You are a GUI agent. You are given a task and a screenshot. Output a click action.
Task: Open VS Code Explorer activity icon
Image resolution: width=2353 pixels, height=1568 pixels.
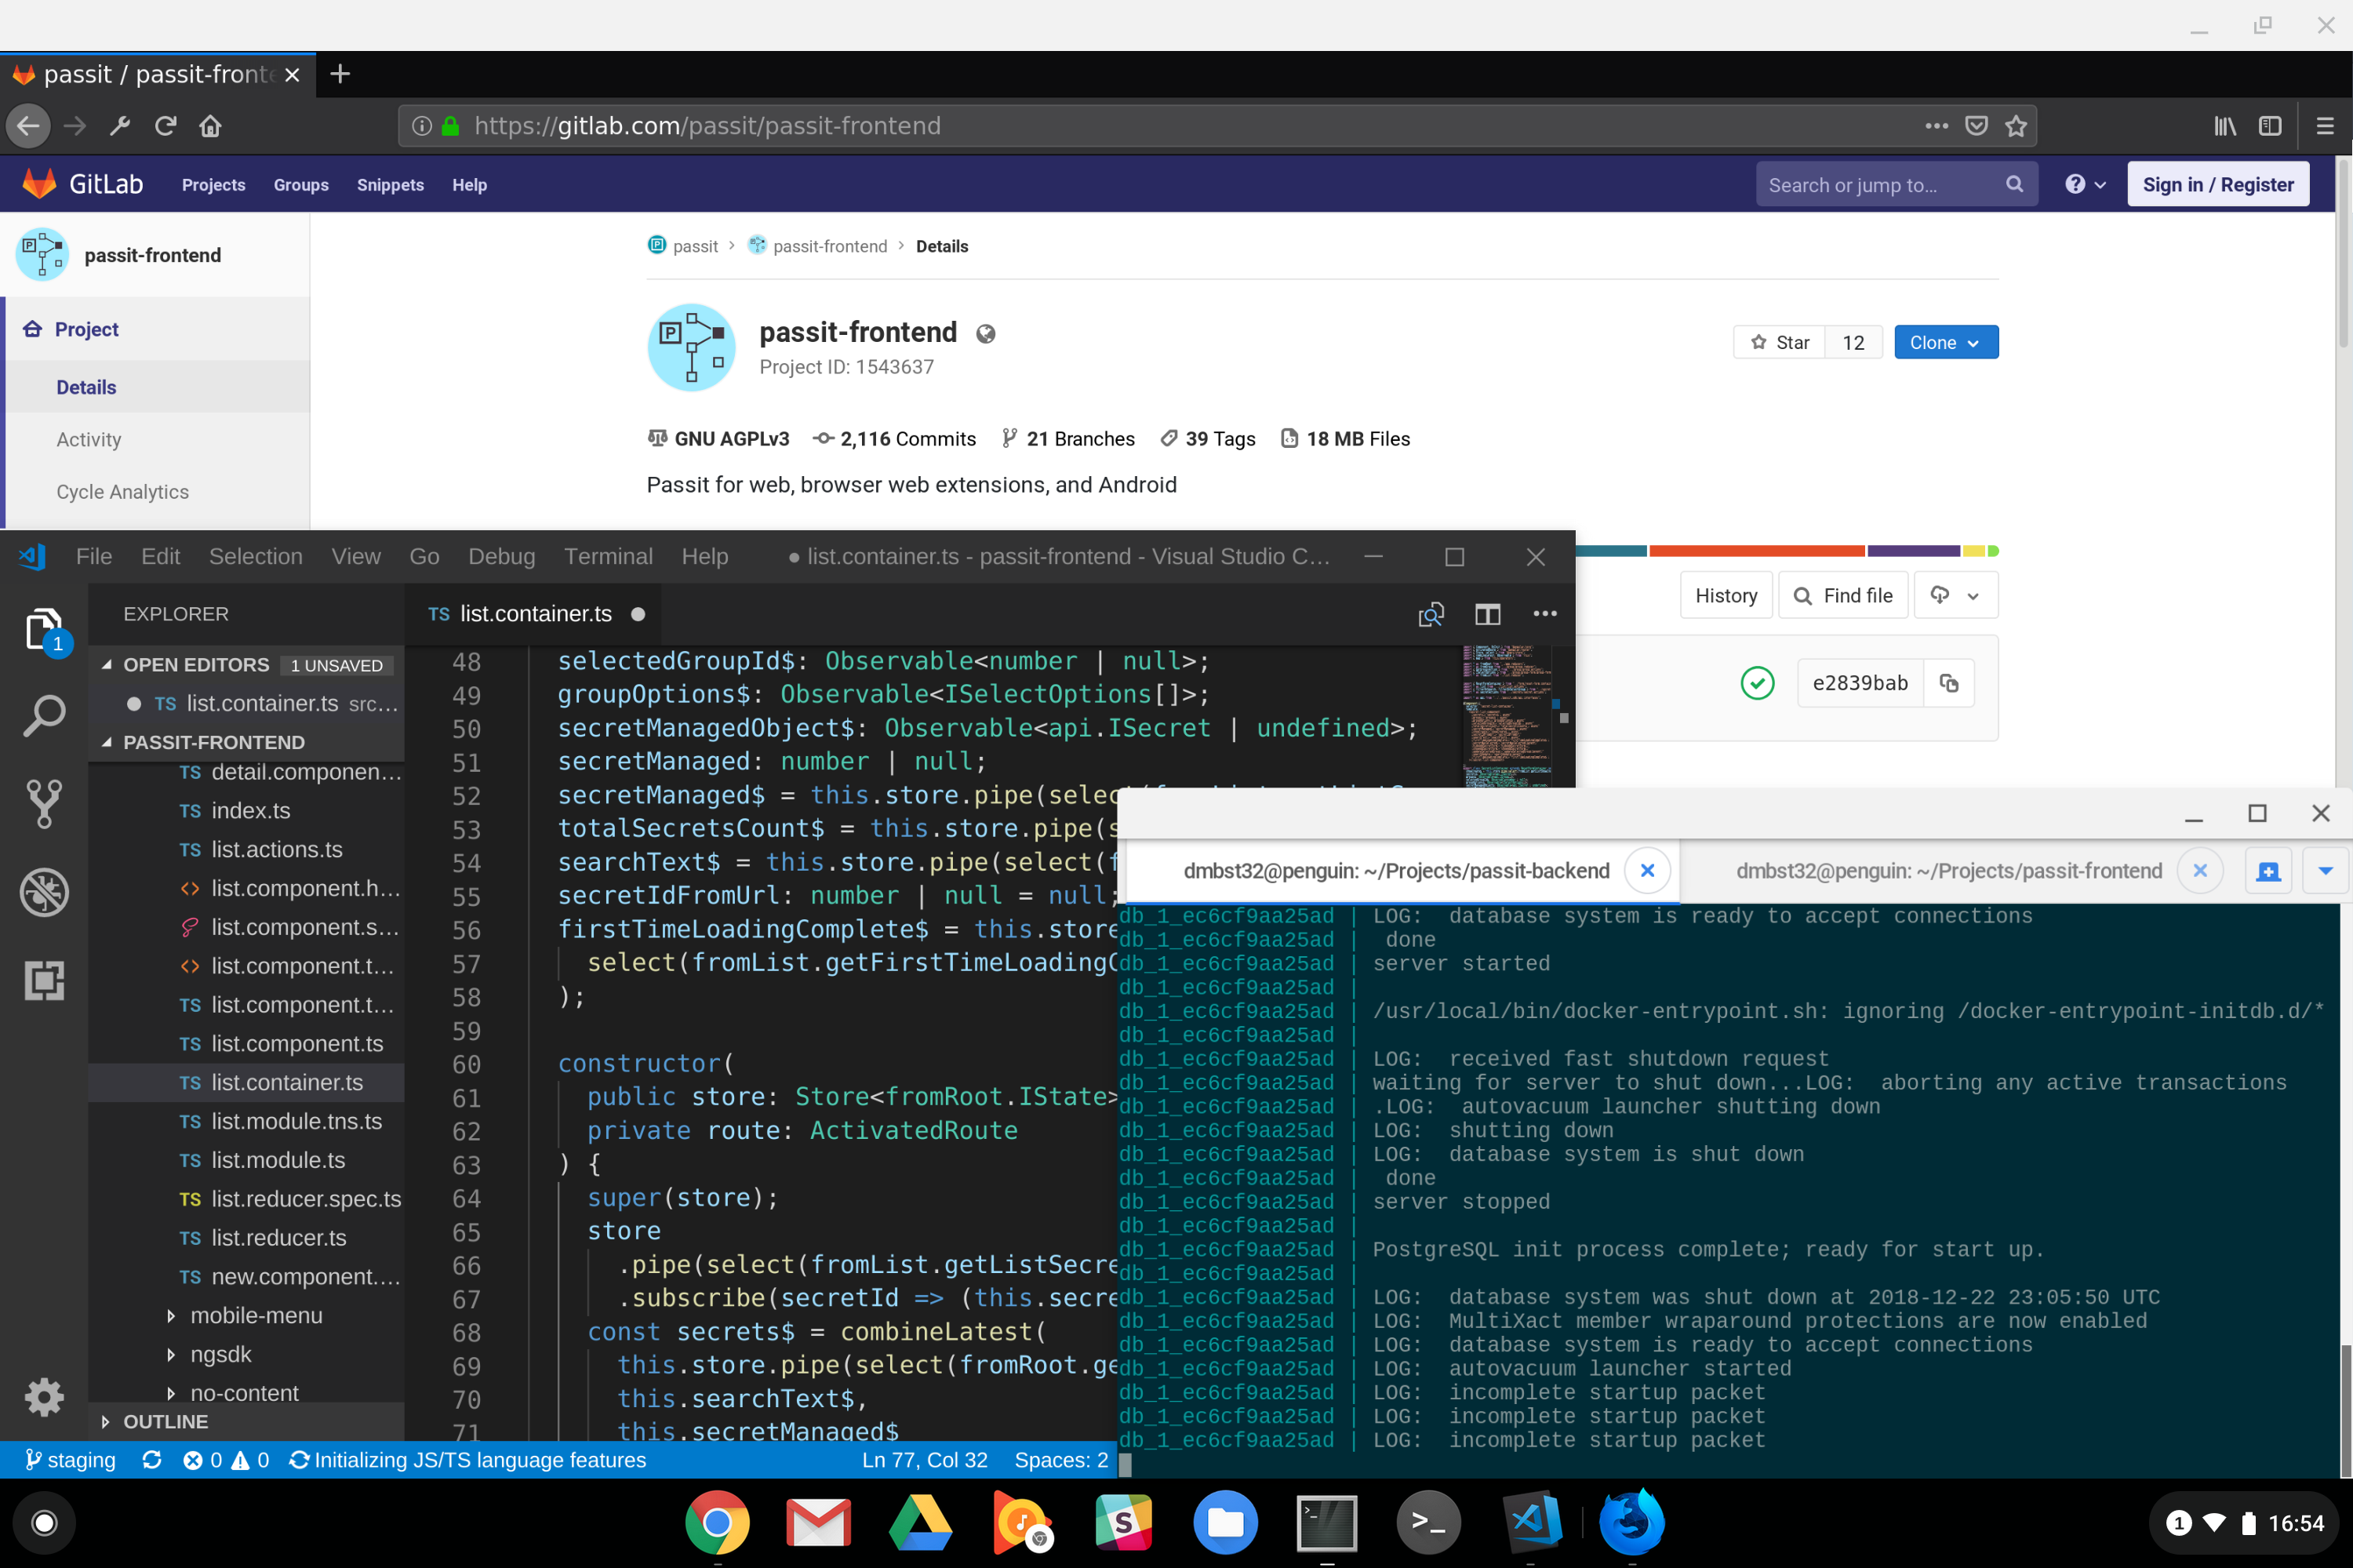click(x=44, y=630)
